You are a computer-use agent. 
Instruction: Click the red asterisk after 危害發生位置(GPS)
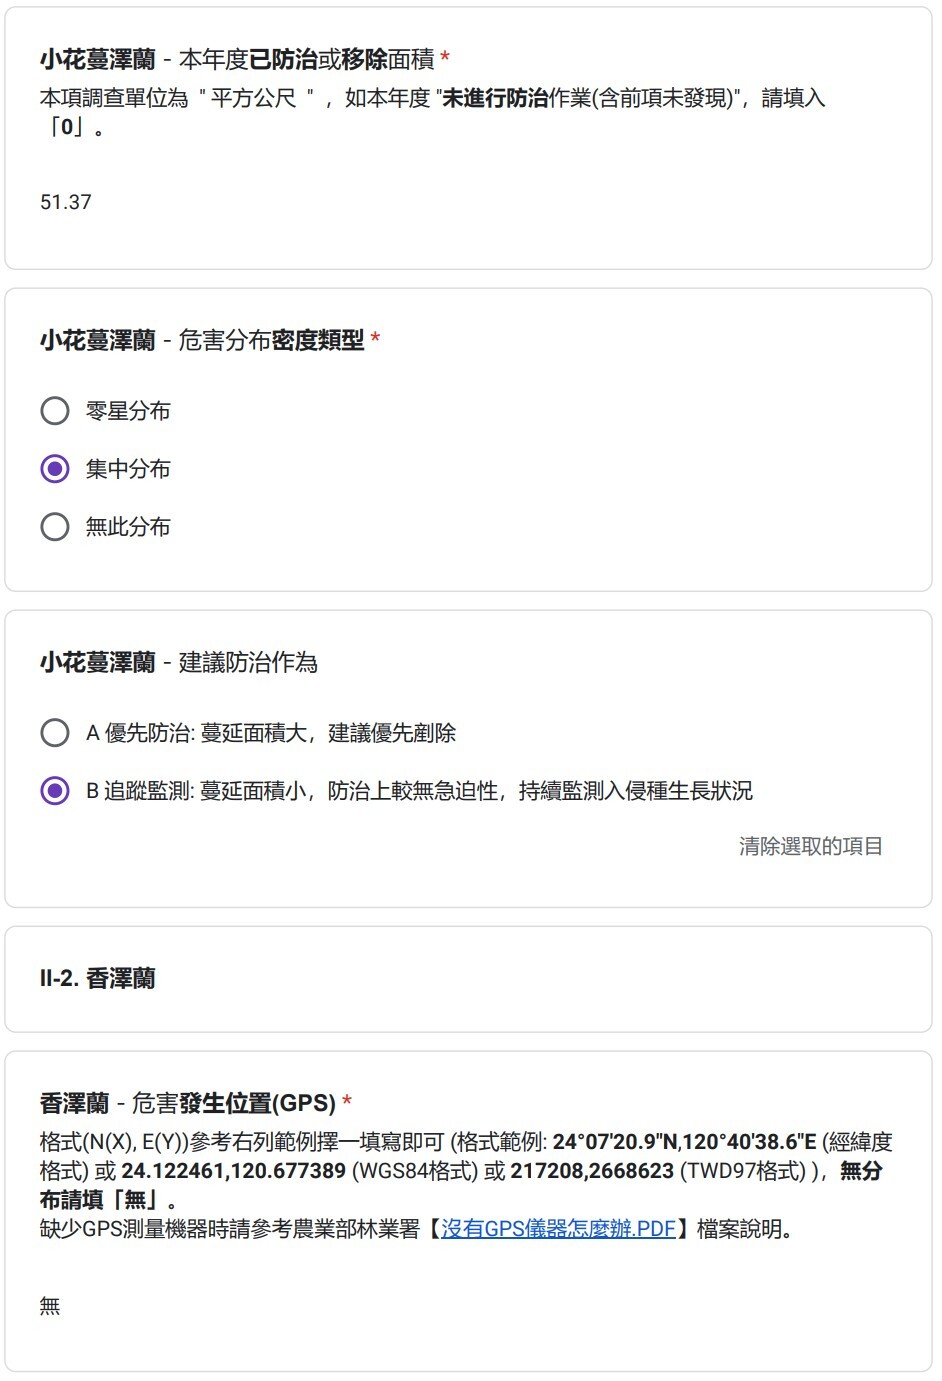[x=347, y=1102]
